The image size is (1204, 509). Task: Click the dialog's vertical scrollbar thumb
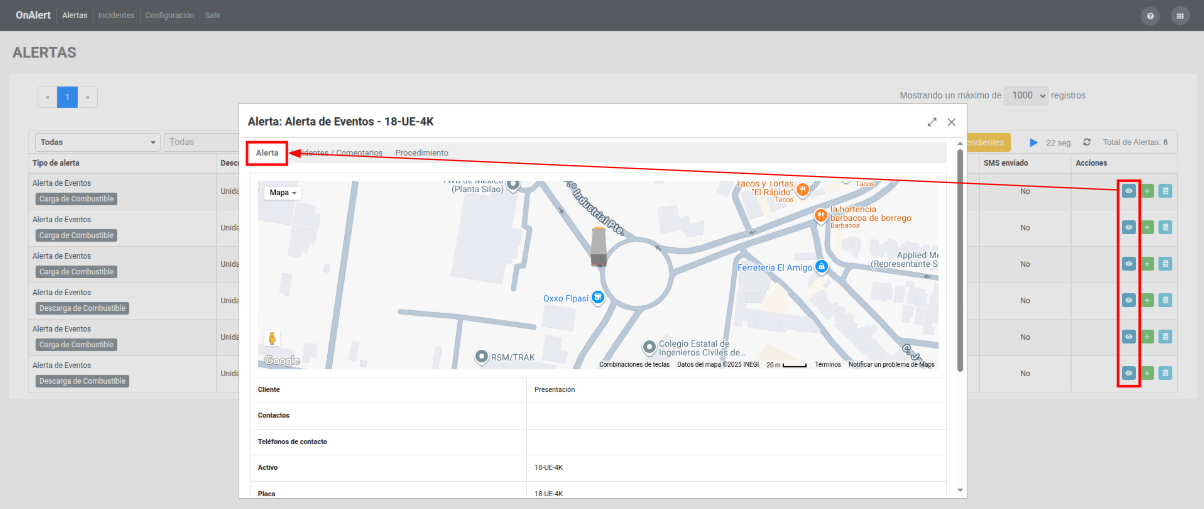pyautogui.click(x=960, y=262)
